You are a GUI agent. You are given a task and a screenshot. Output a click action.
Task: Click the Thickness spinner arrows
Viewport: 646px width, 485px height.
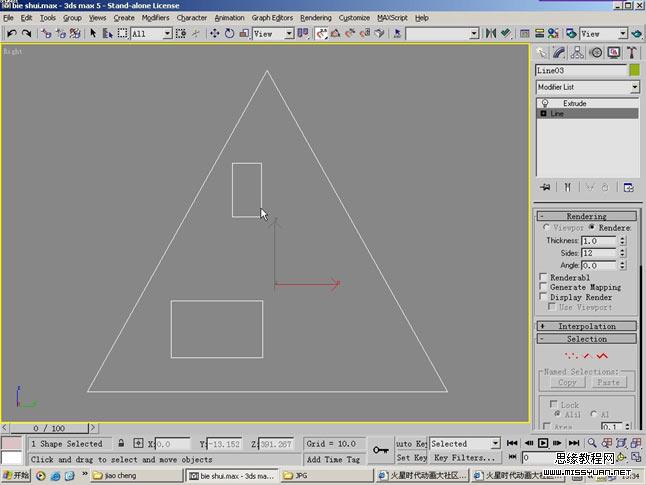[623, 241]
